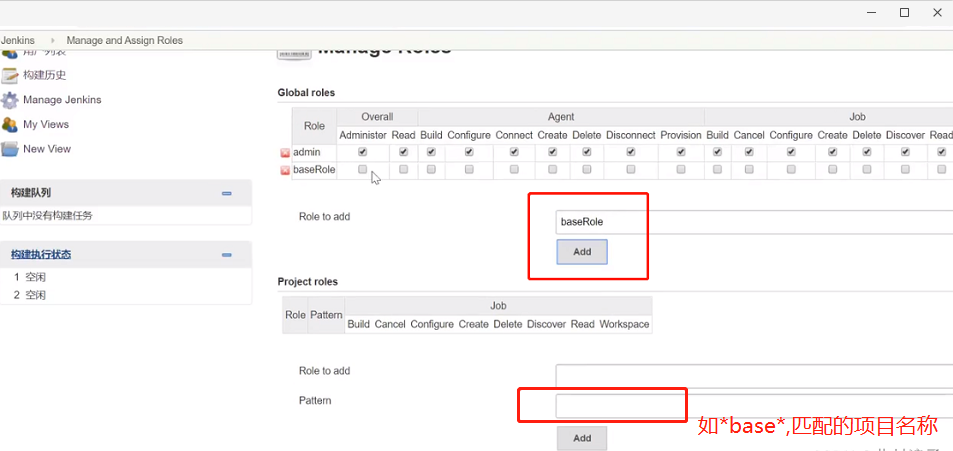Screen dimensions: 953x451
Task: Enable baseRole Agent Connect checkbox
Action: pyautogui.click(x=514, y=170)
